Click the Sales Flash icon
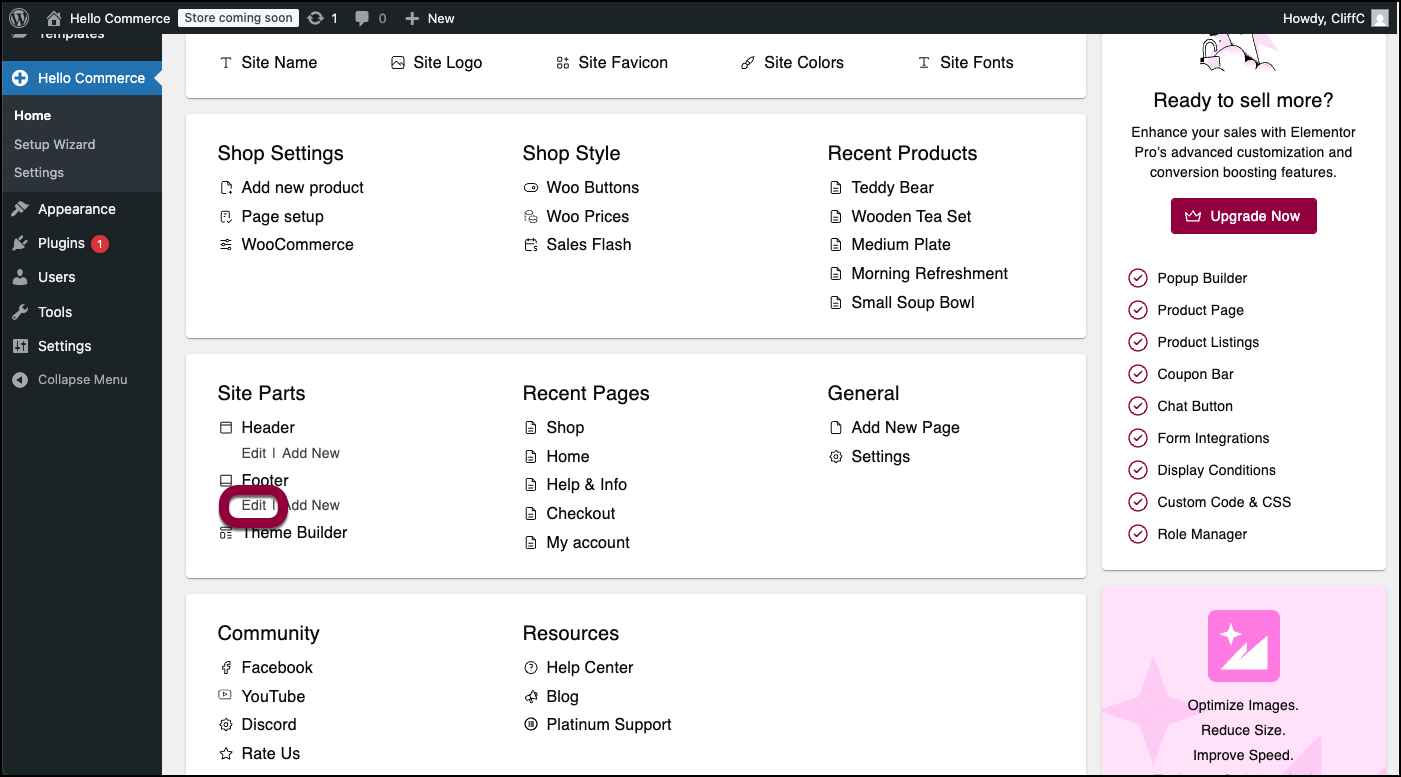The height and width of the screenshot is (777, 1401). tap(531, 245)
